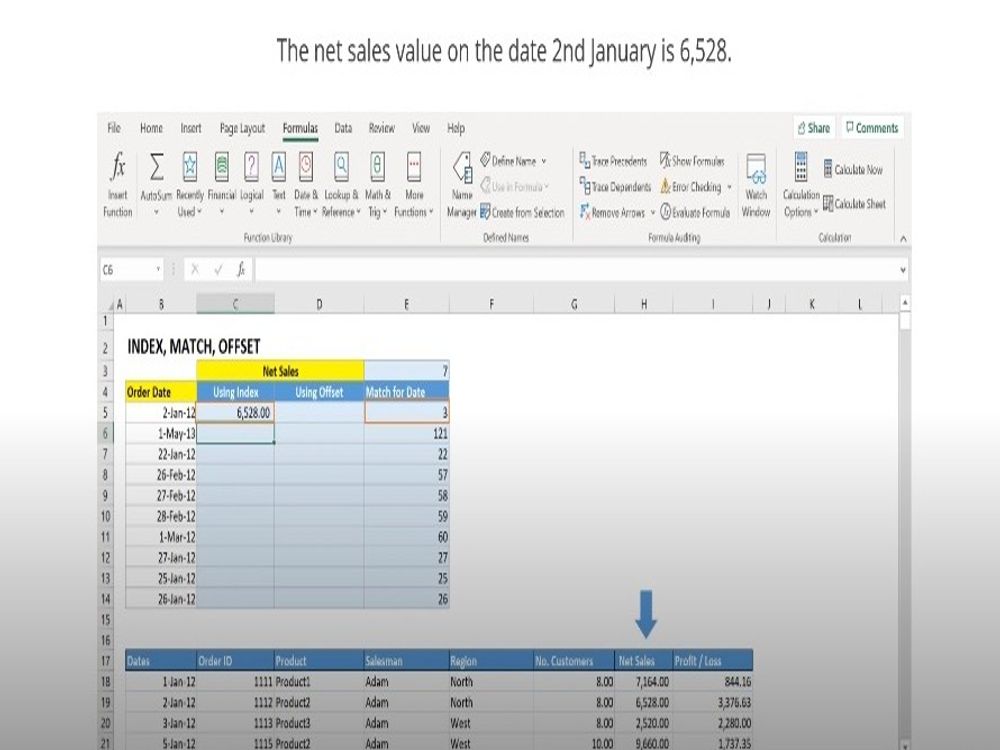Open Logical functions icon
This screenshot has height=750, width=1000.
click(251, 166)
